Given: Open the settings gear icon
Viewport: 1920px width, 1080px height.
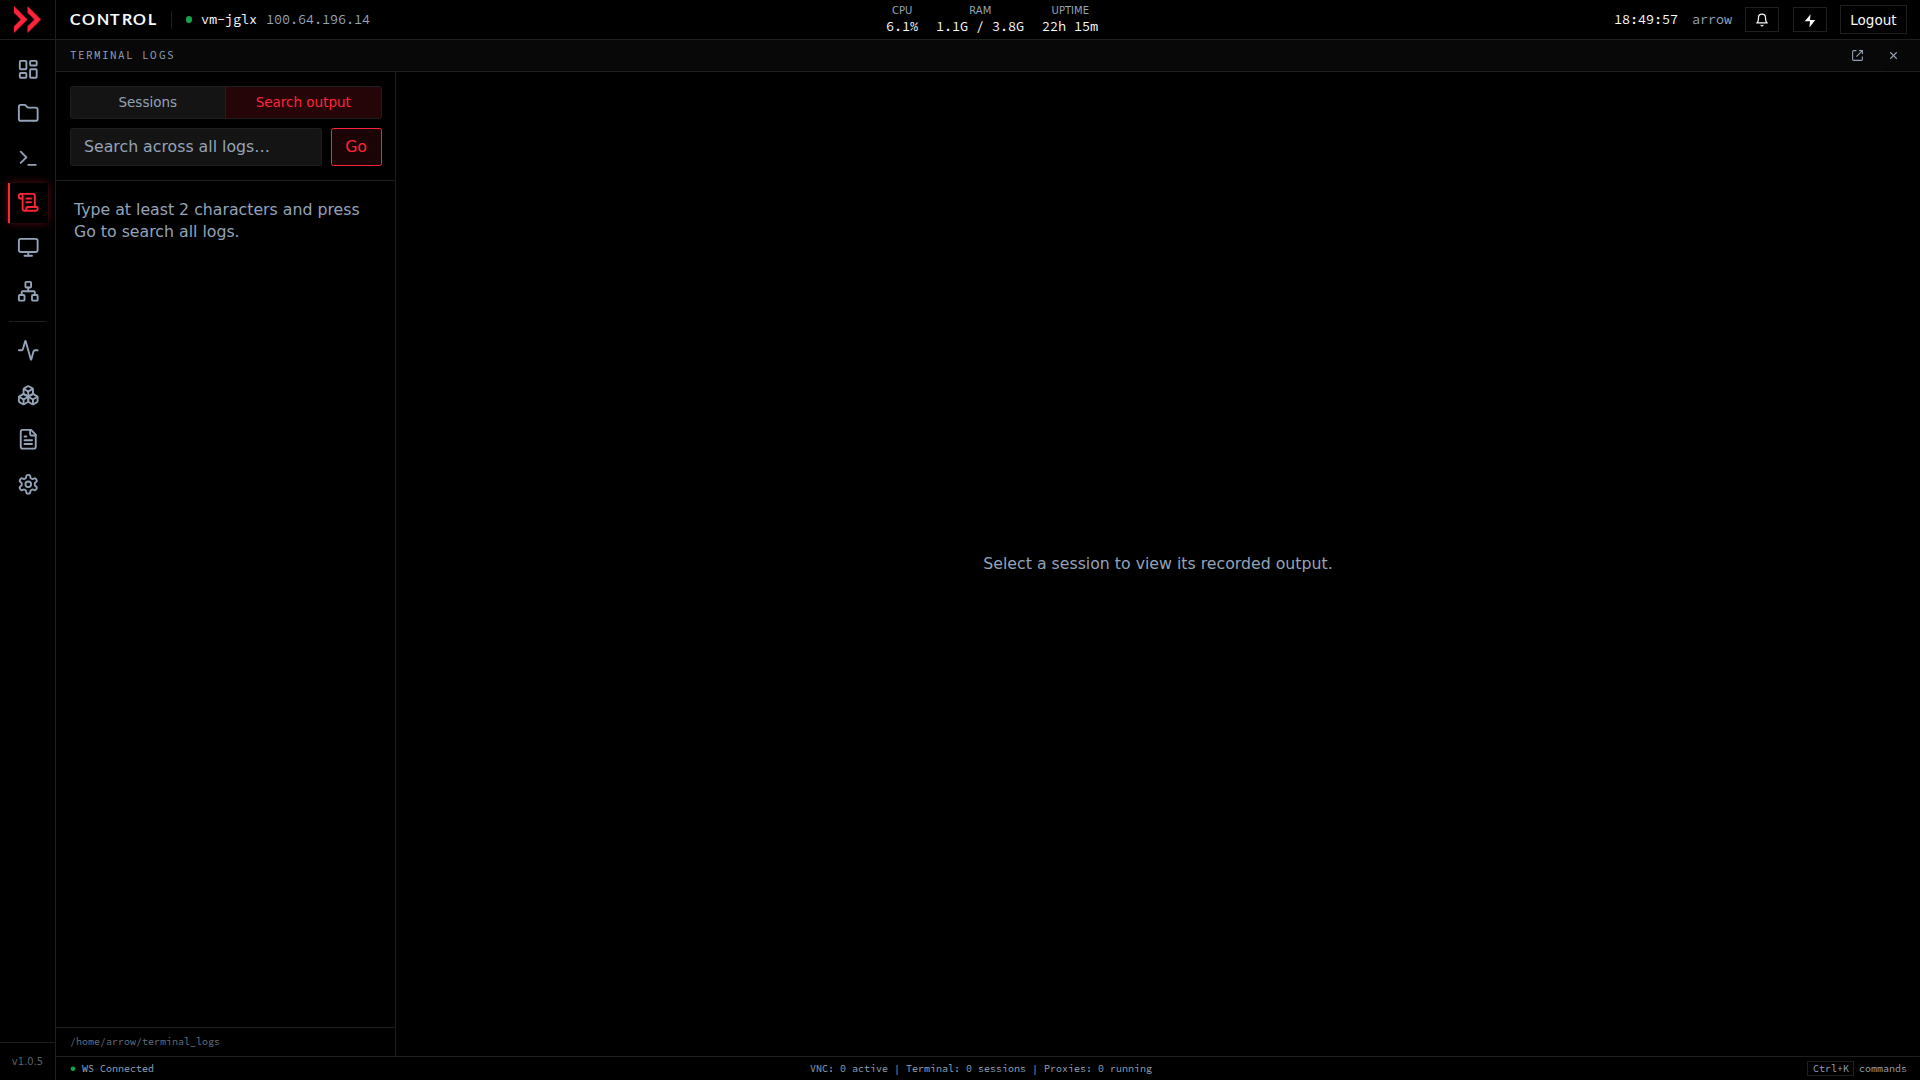Looking at the screenshot, I should pos(28,485).
